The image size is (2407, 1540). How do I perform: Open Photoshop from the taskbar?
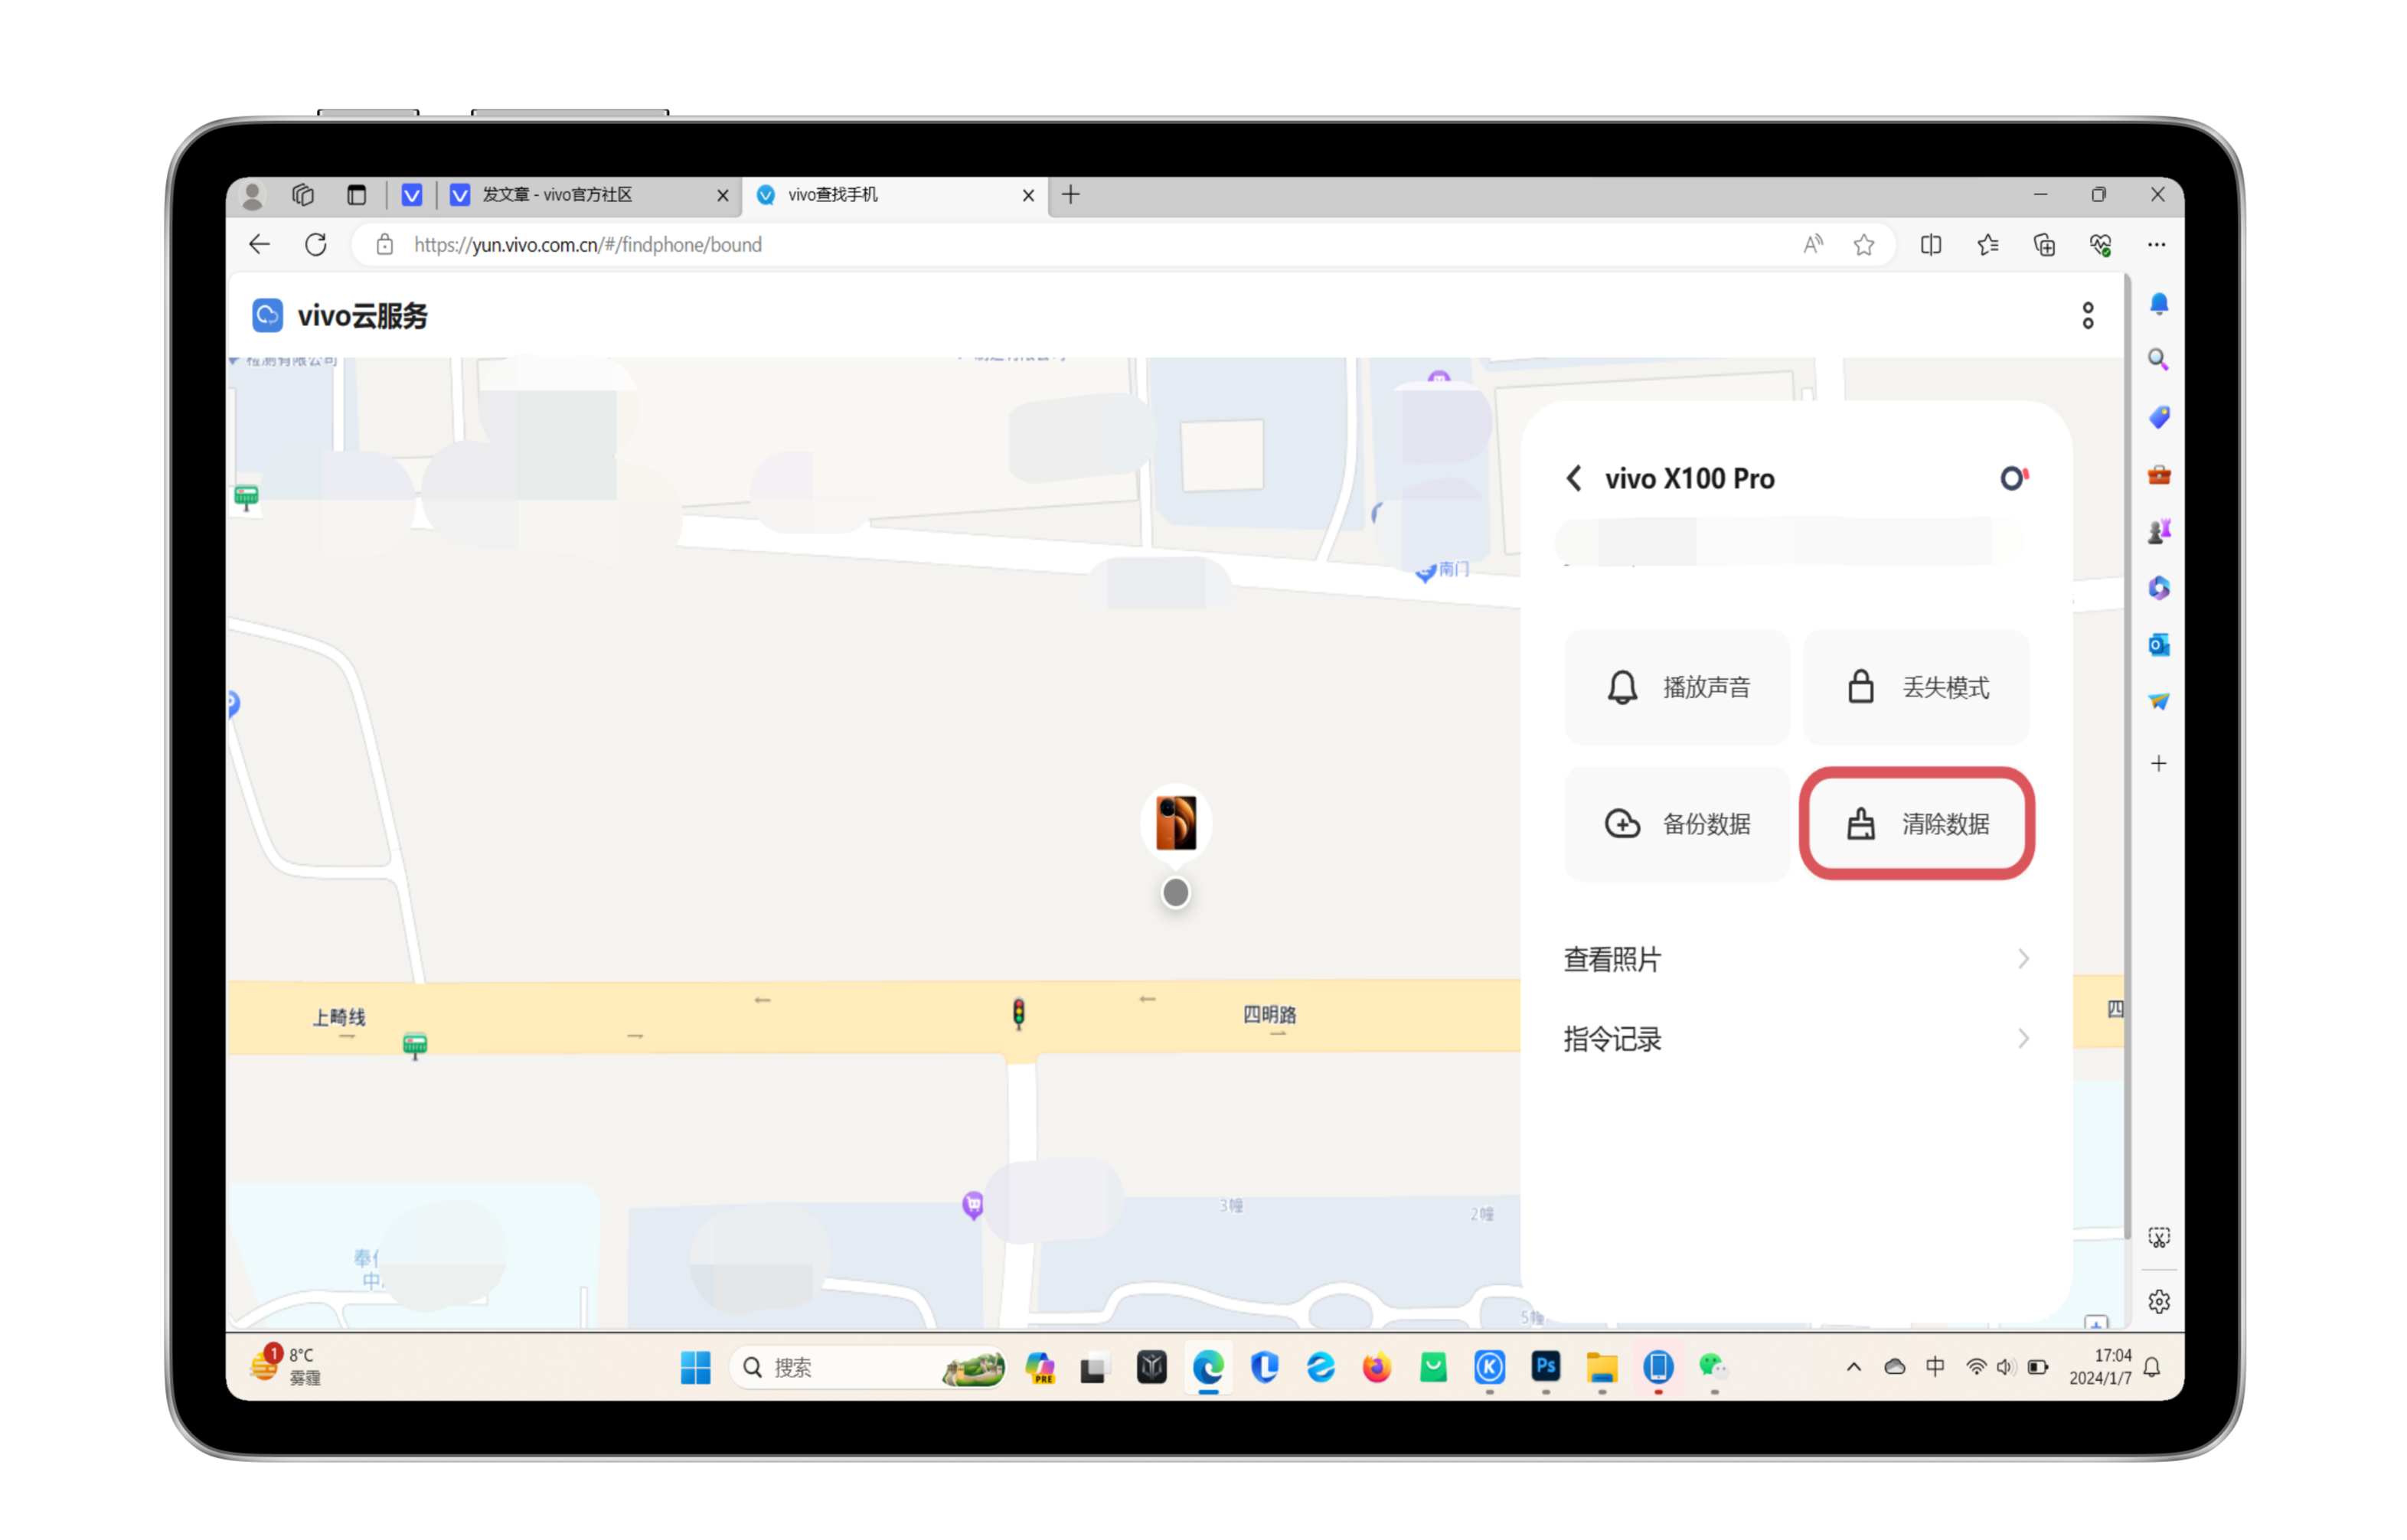click(x=1546, y=1366)
